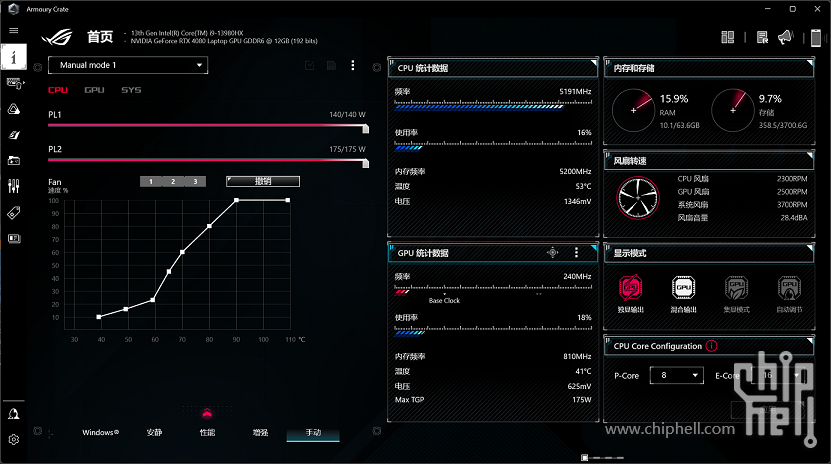The image size is (831, 464).
Task: Click the fan speed wheel graphic
Action: pos(638,198)
